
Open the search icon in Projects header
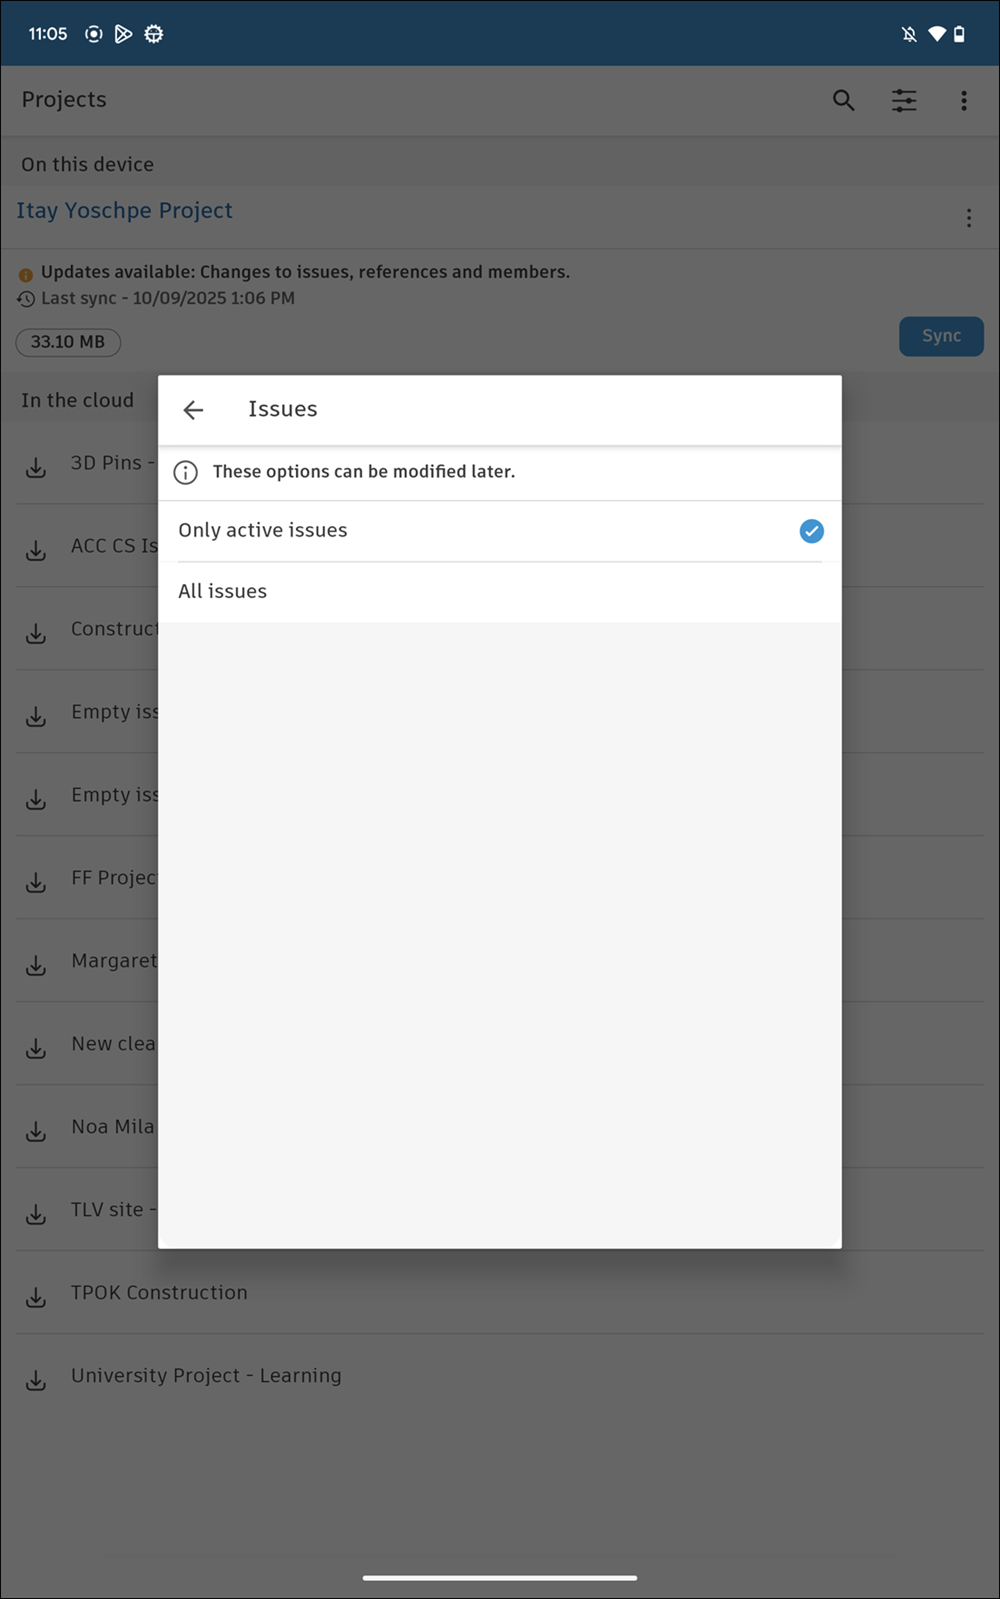(843, 100)
